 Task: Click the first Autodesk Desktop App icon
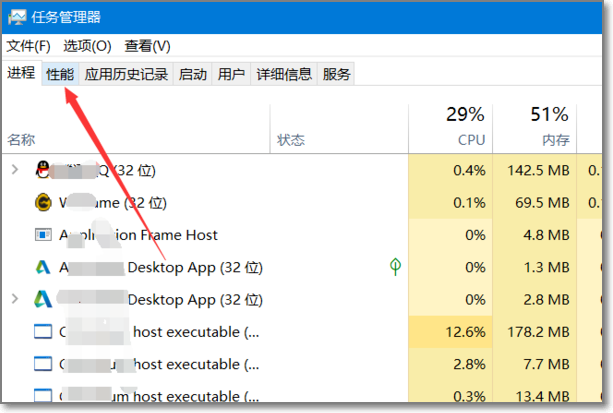pos(43,268)
